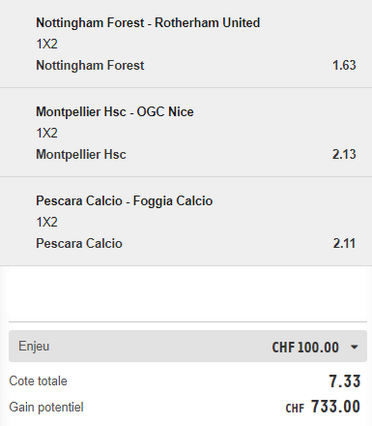This screenshot has width=372, height=426.
Task: Select the Montpellier Hsc - OGC Nice match
Action: coord(115,112)
